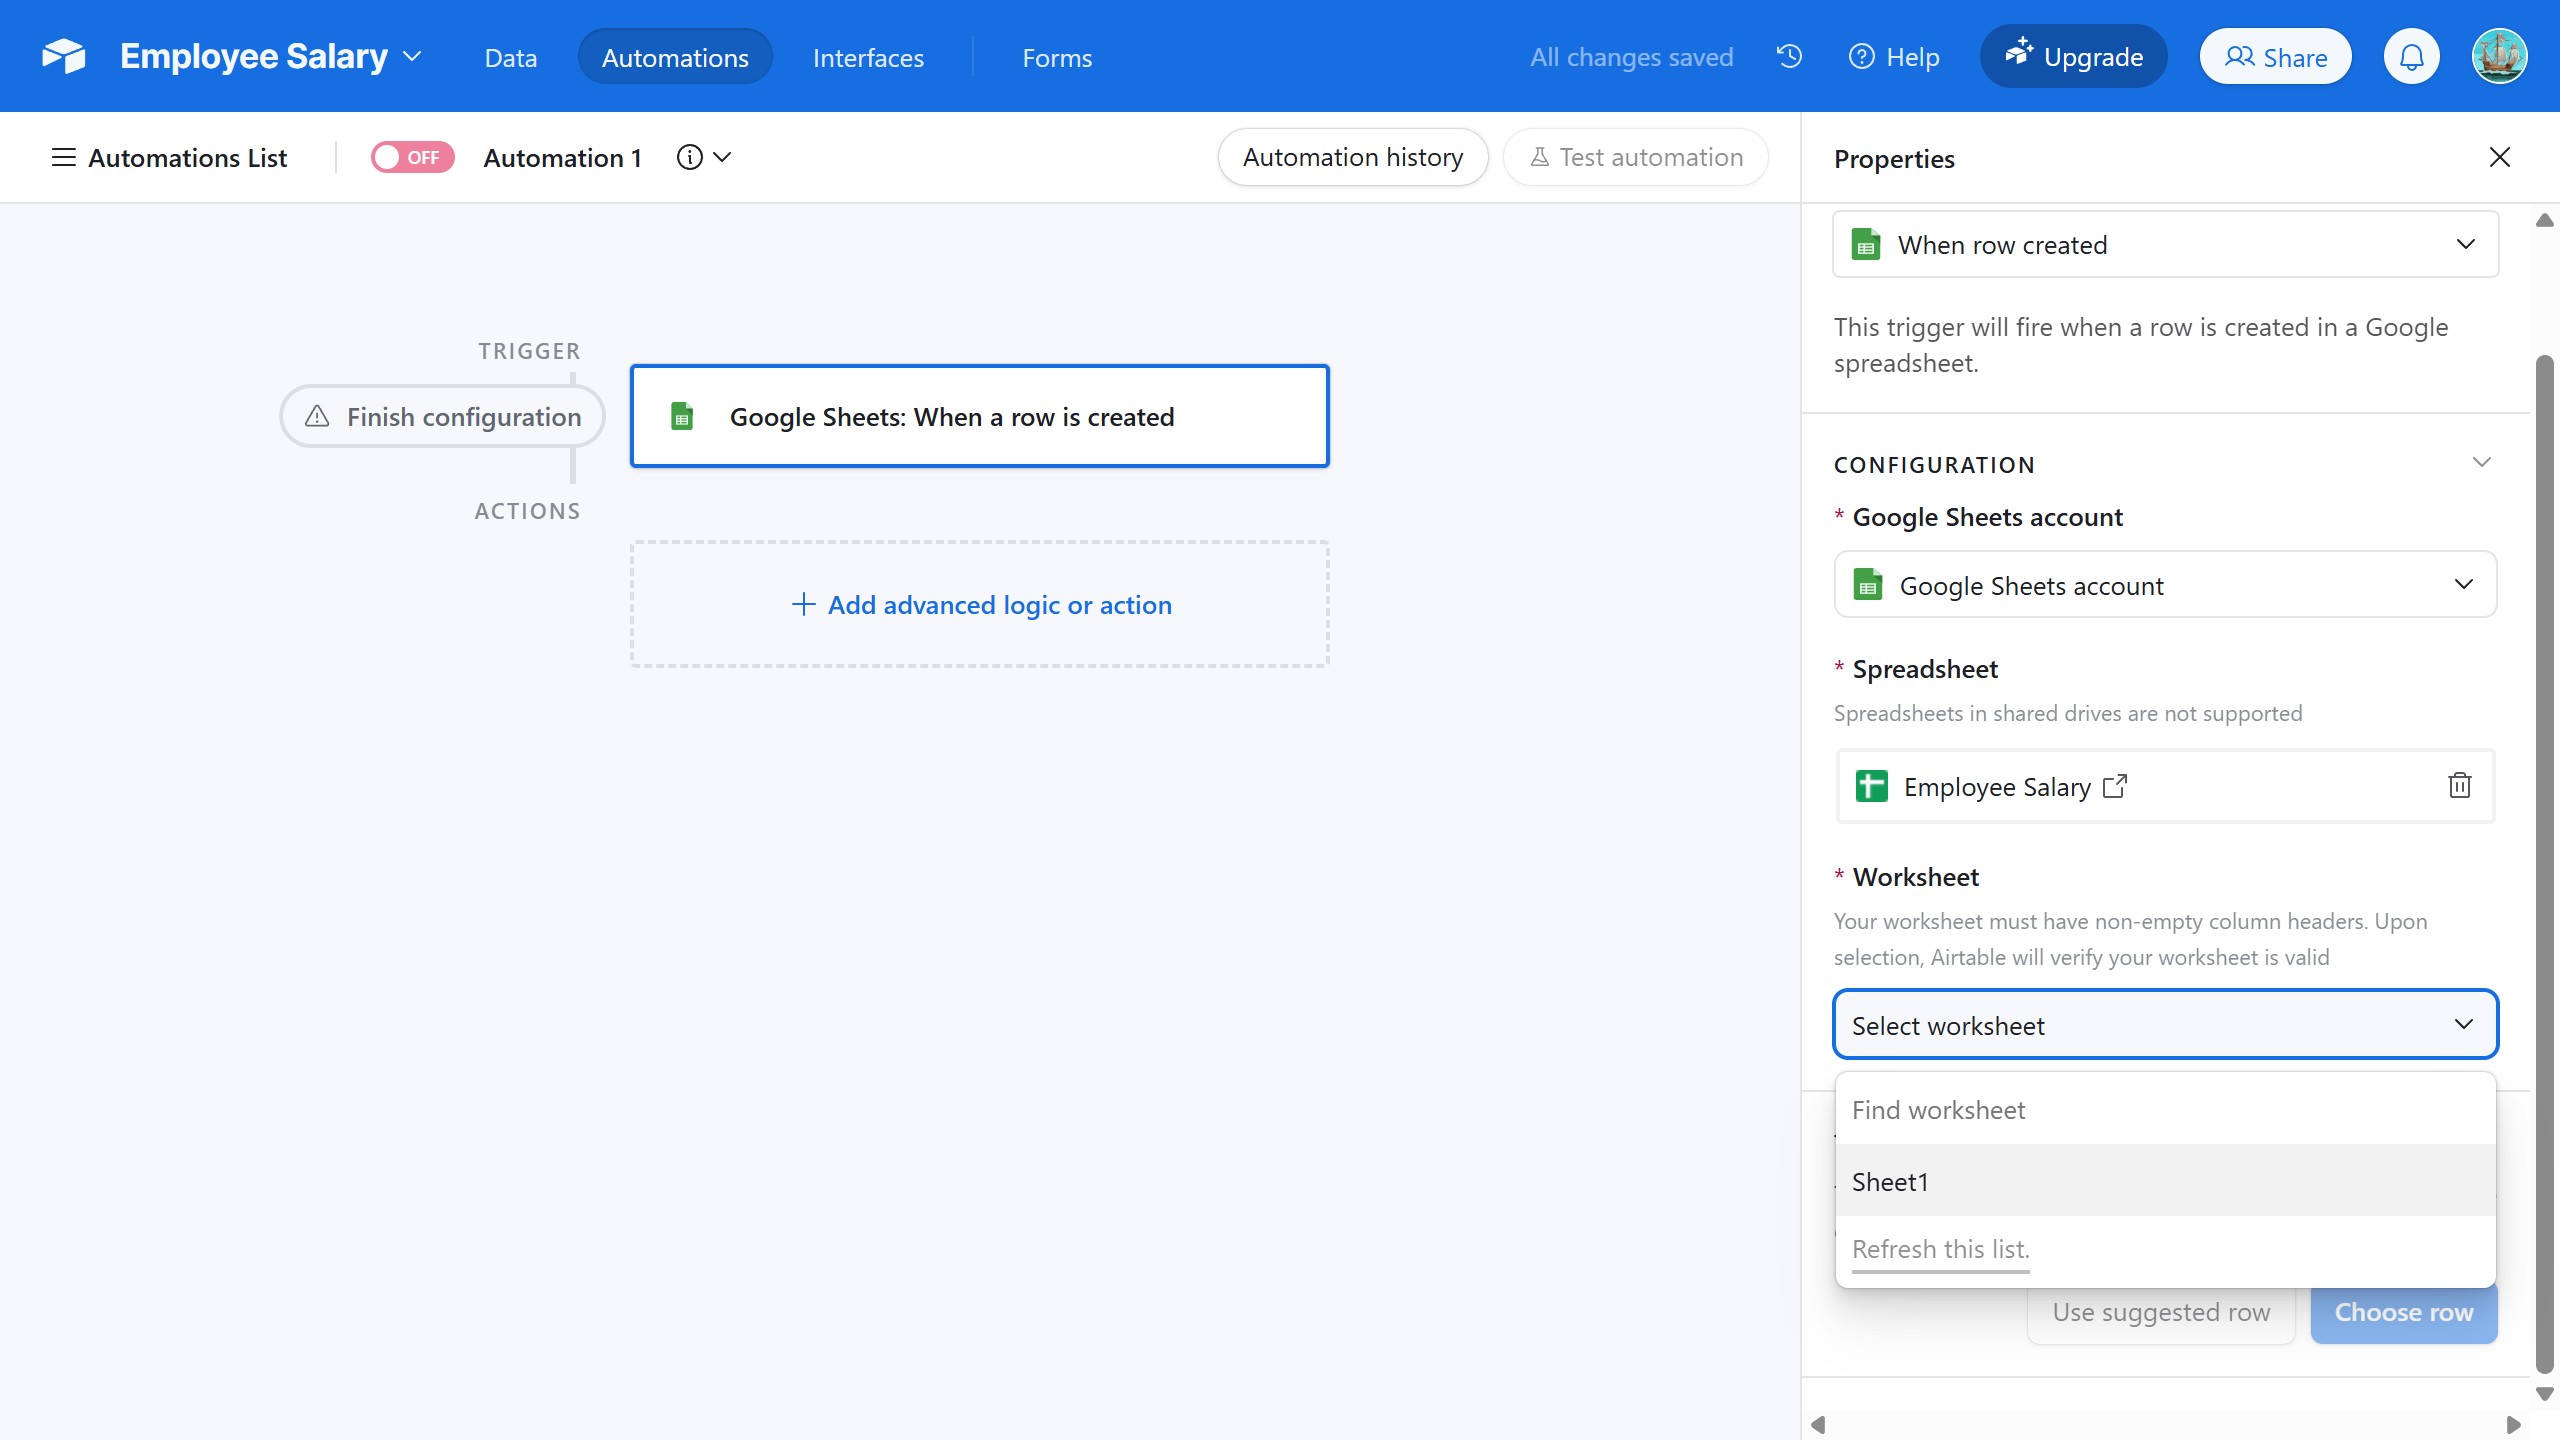The width and height of the screenshot is (2560, 1440).
Task: Click the Airtable logo icon
Action: coord(64,56)
